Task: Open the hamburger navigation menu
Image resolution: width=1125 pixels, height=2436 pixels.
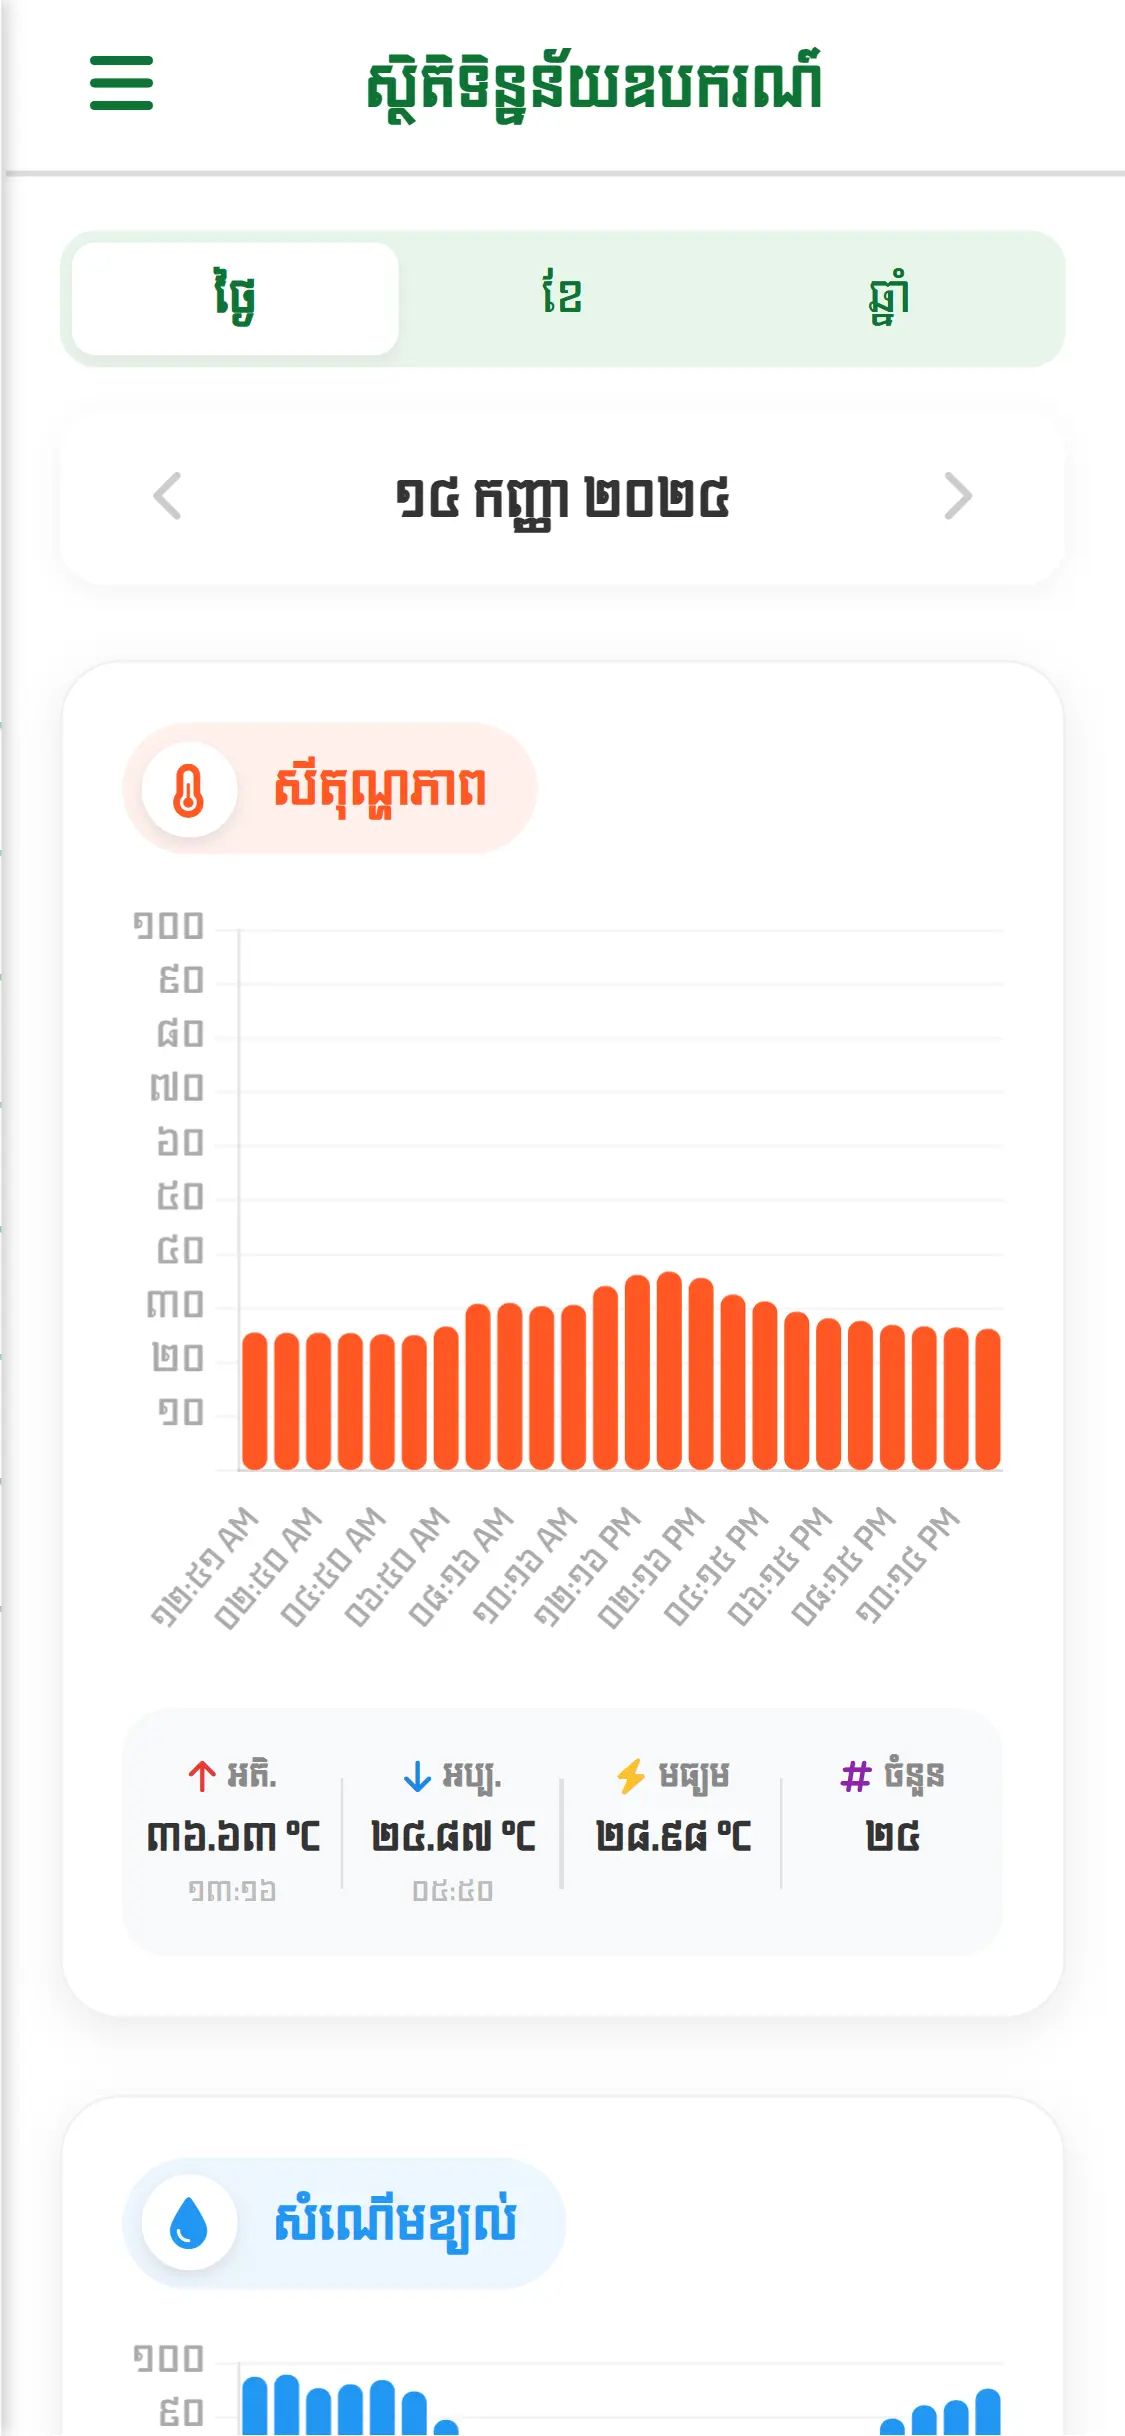Action: click(121, 83)
